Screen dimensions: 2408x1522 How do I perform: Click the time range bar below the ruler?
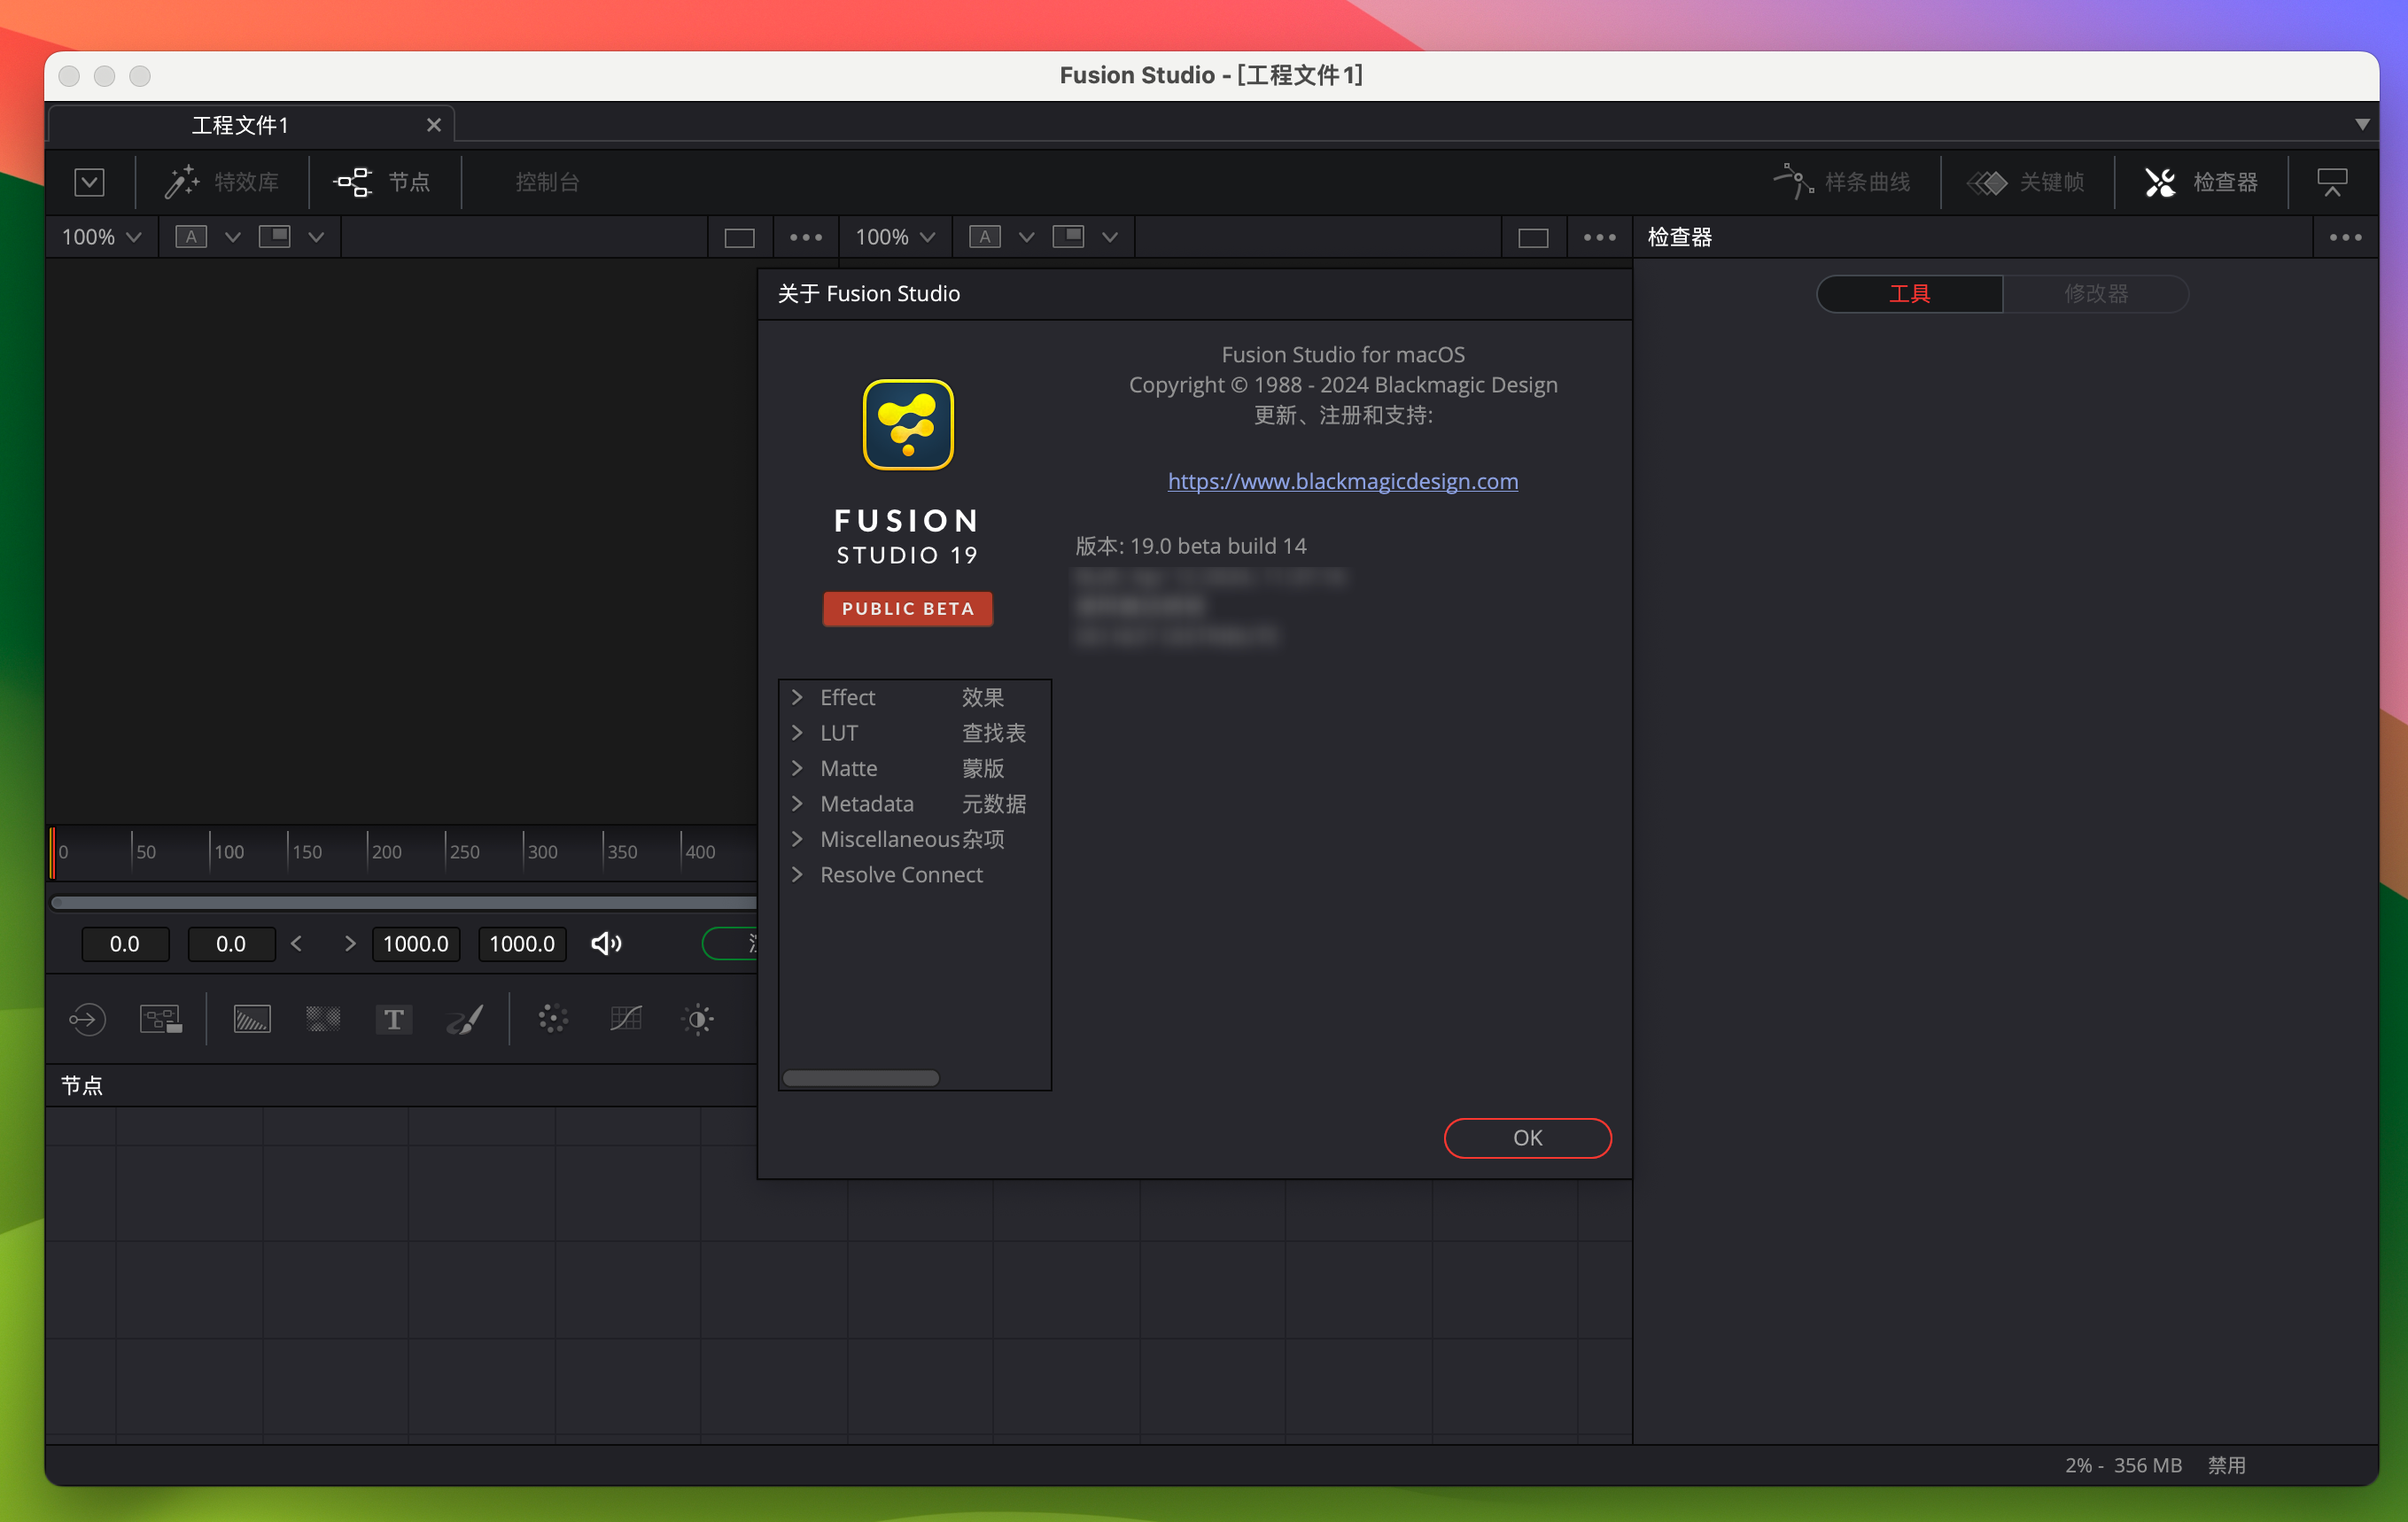coord(404,902)
